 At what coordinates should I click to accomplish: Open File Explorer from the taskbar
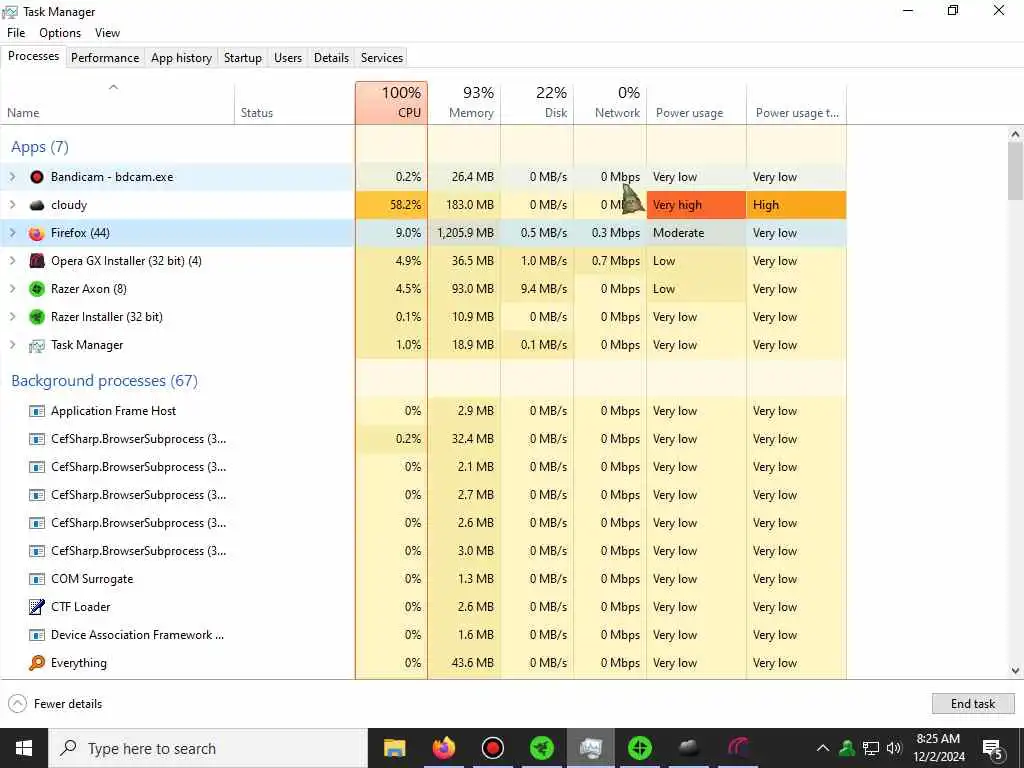tap(394, 748)
